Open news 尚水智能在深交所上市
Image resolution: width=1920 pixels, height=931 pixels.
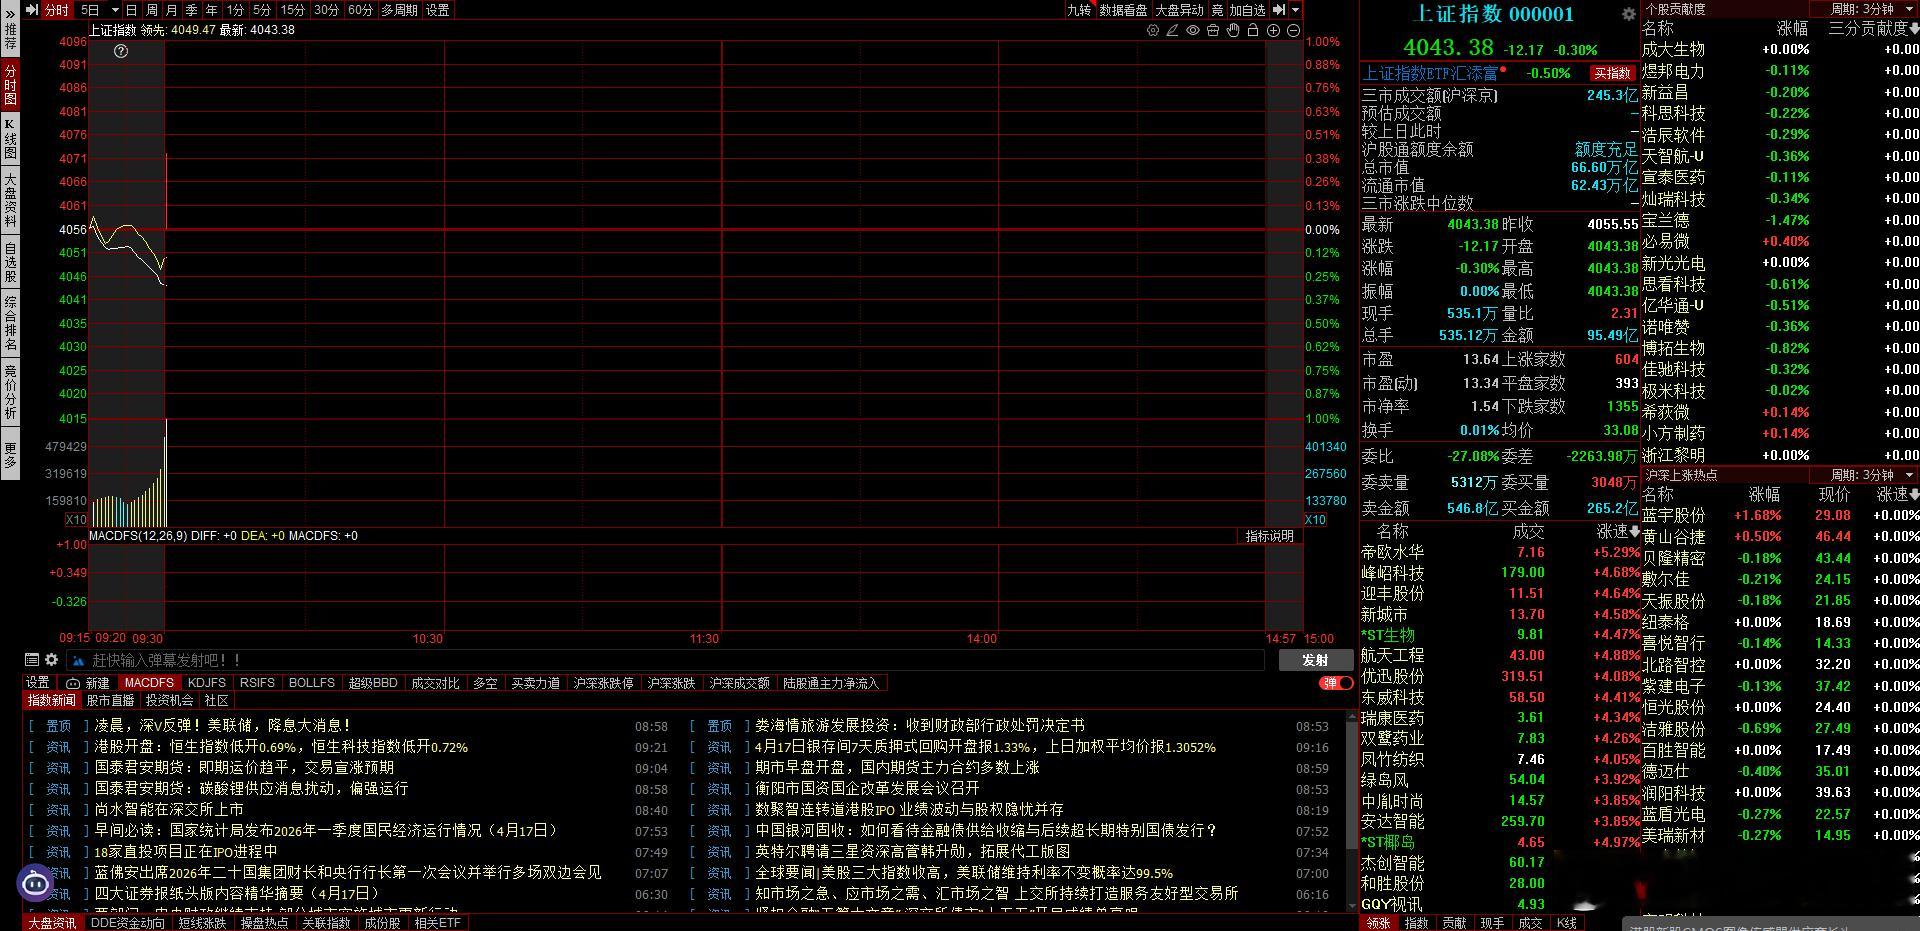(x=169, y=810)
